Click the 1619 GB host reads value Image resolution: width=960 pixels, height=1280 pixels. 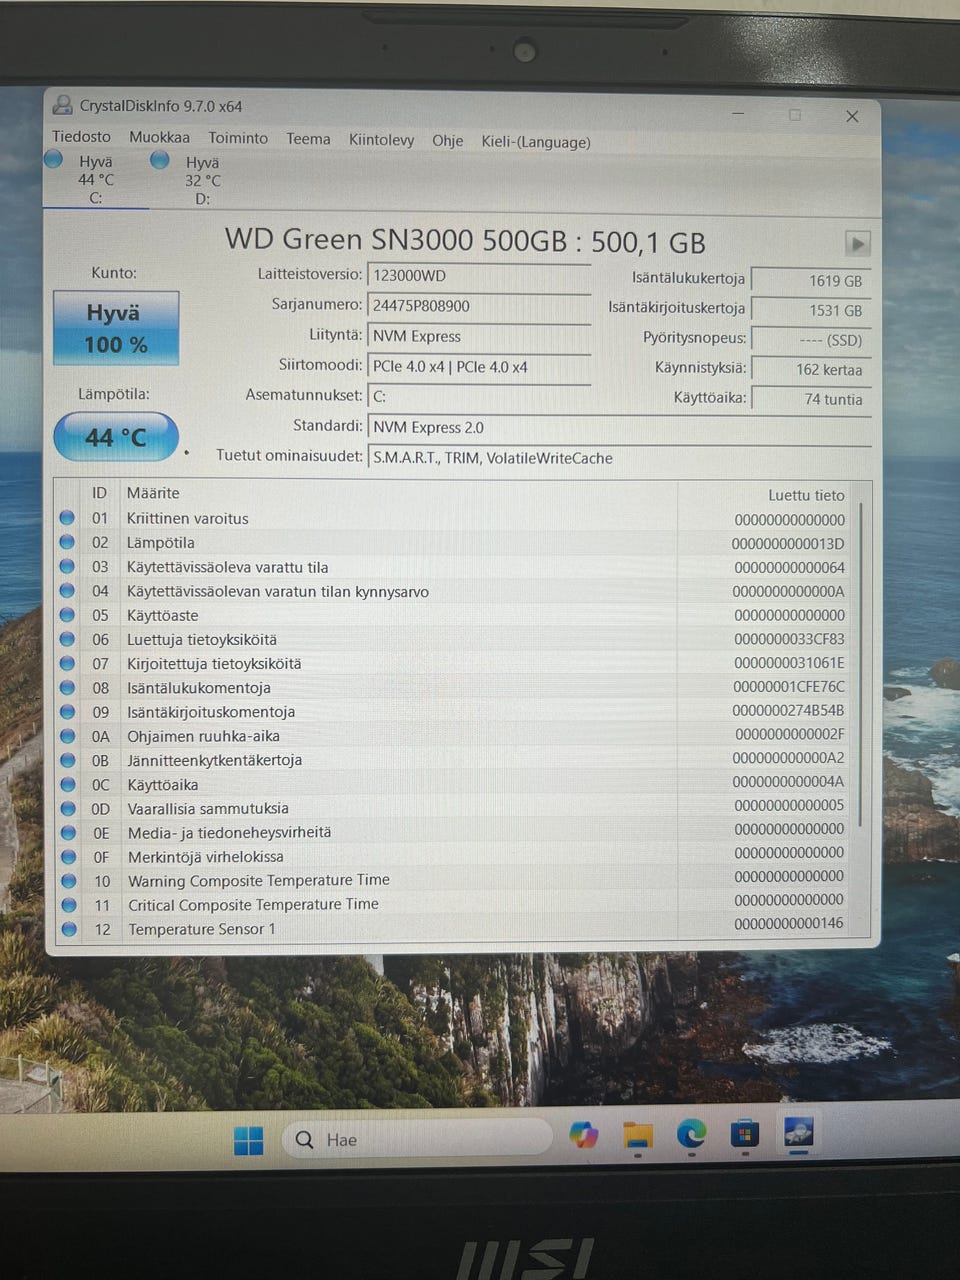[811, 281]
